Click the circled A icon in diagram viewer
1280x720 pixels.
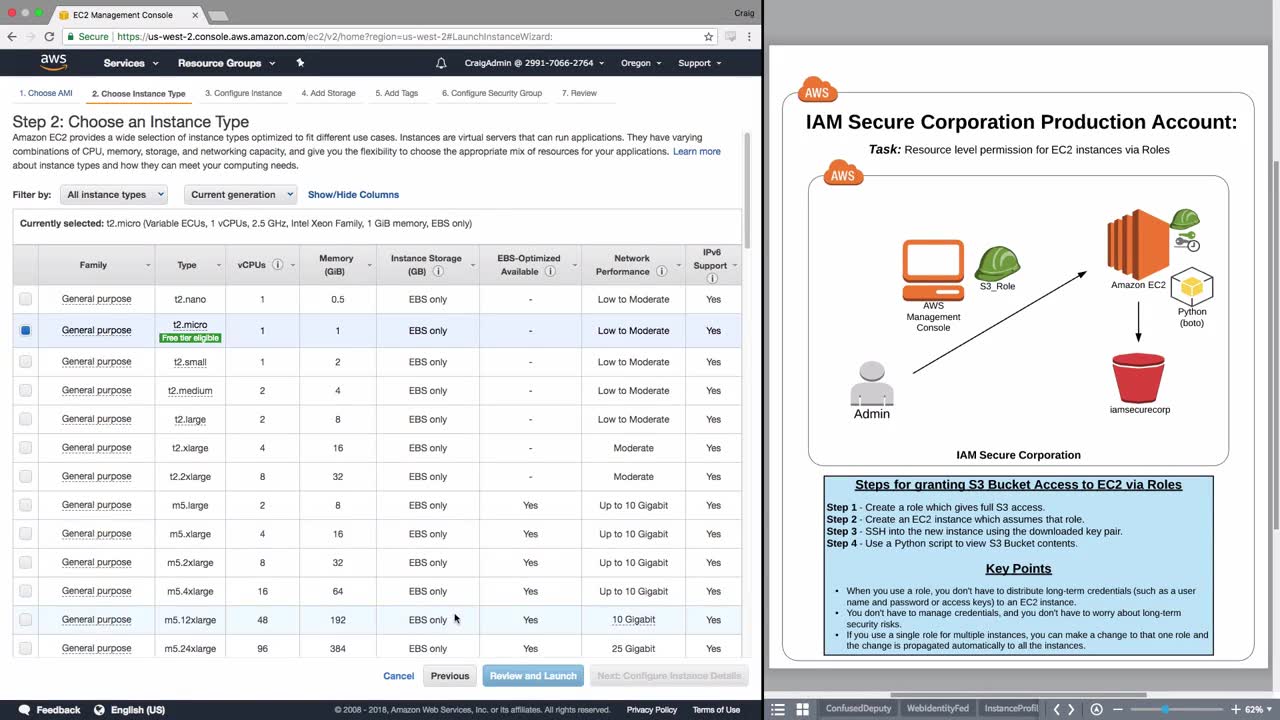coord(1096,709)
